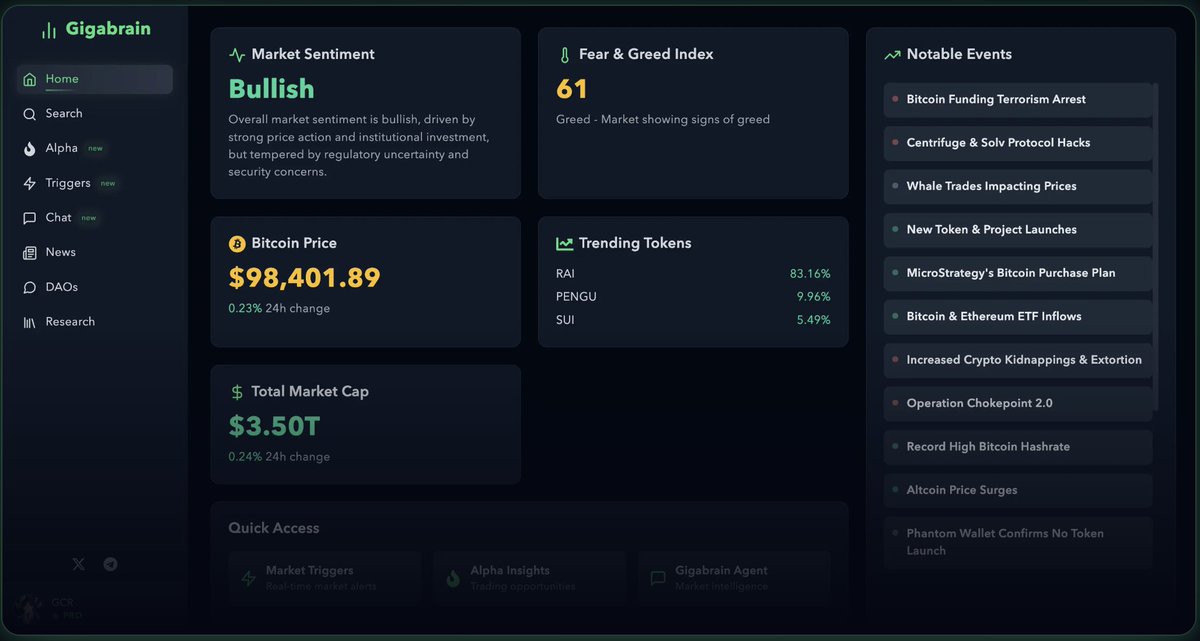Click the Market Sentiment pulse icon
Screen dimensions: 1200x641
click(x=237, y=55)
